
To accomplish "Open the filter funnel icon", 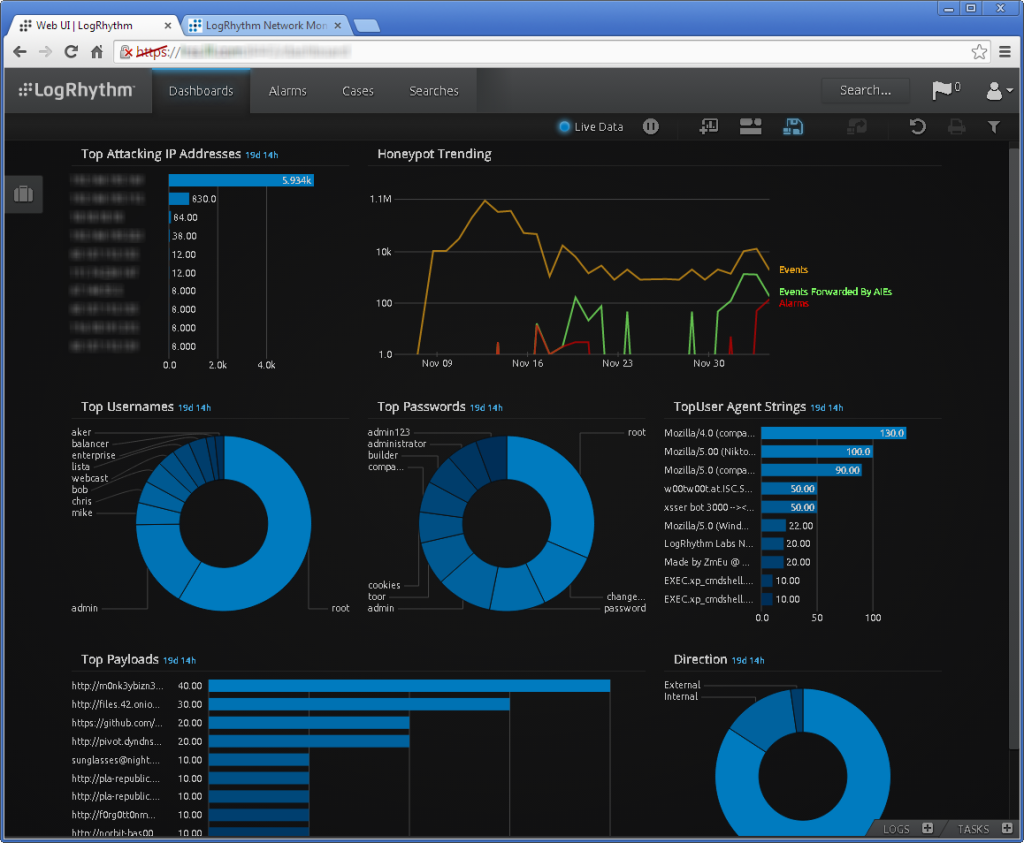I will click(993, 126).
